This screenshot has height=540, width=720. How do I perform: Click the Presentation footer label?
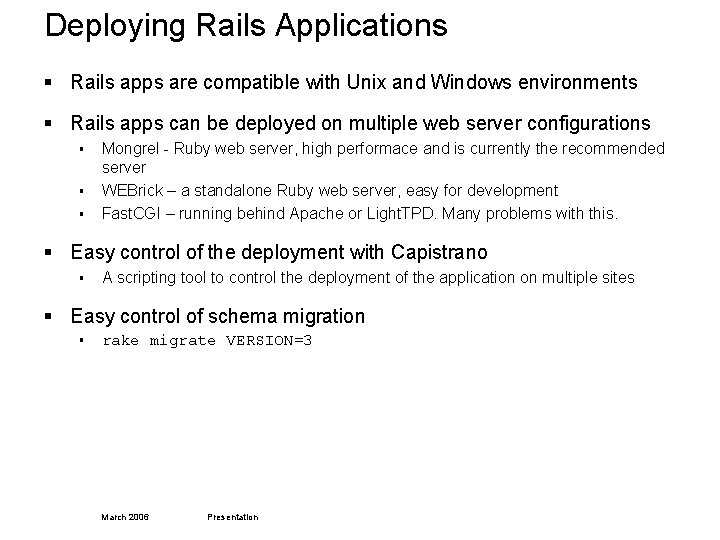[x=232, y=517]
